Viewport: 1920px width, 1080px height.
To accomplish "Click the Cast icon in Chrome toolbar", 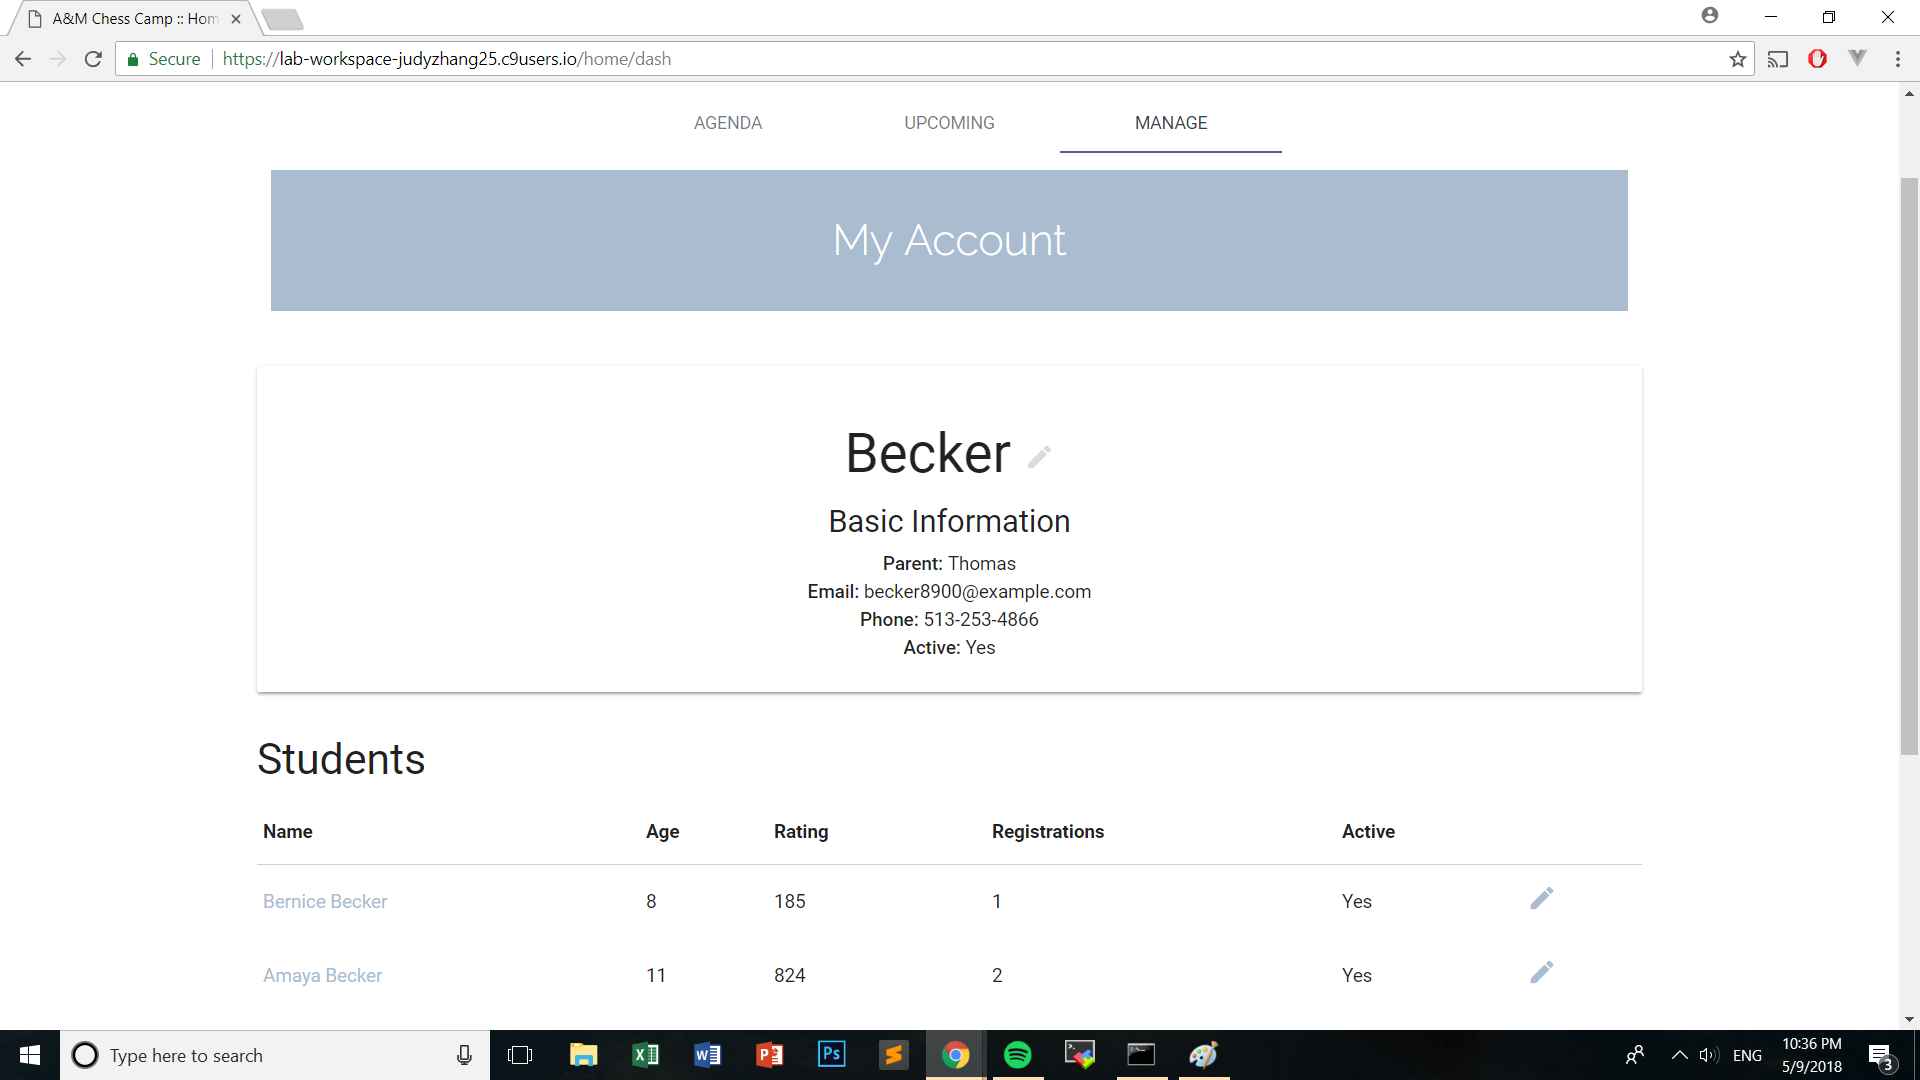I will click(1778, 59).
